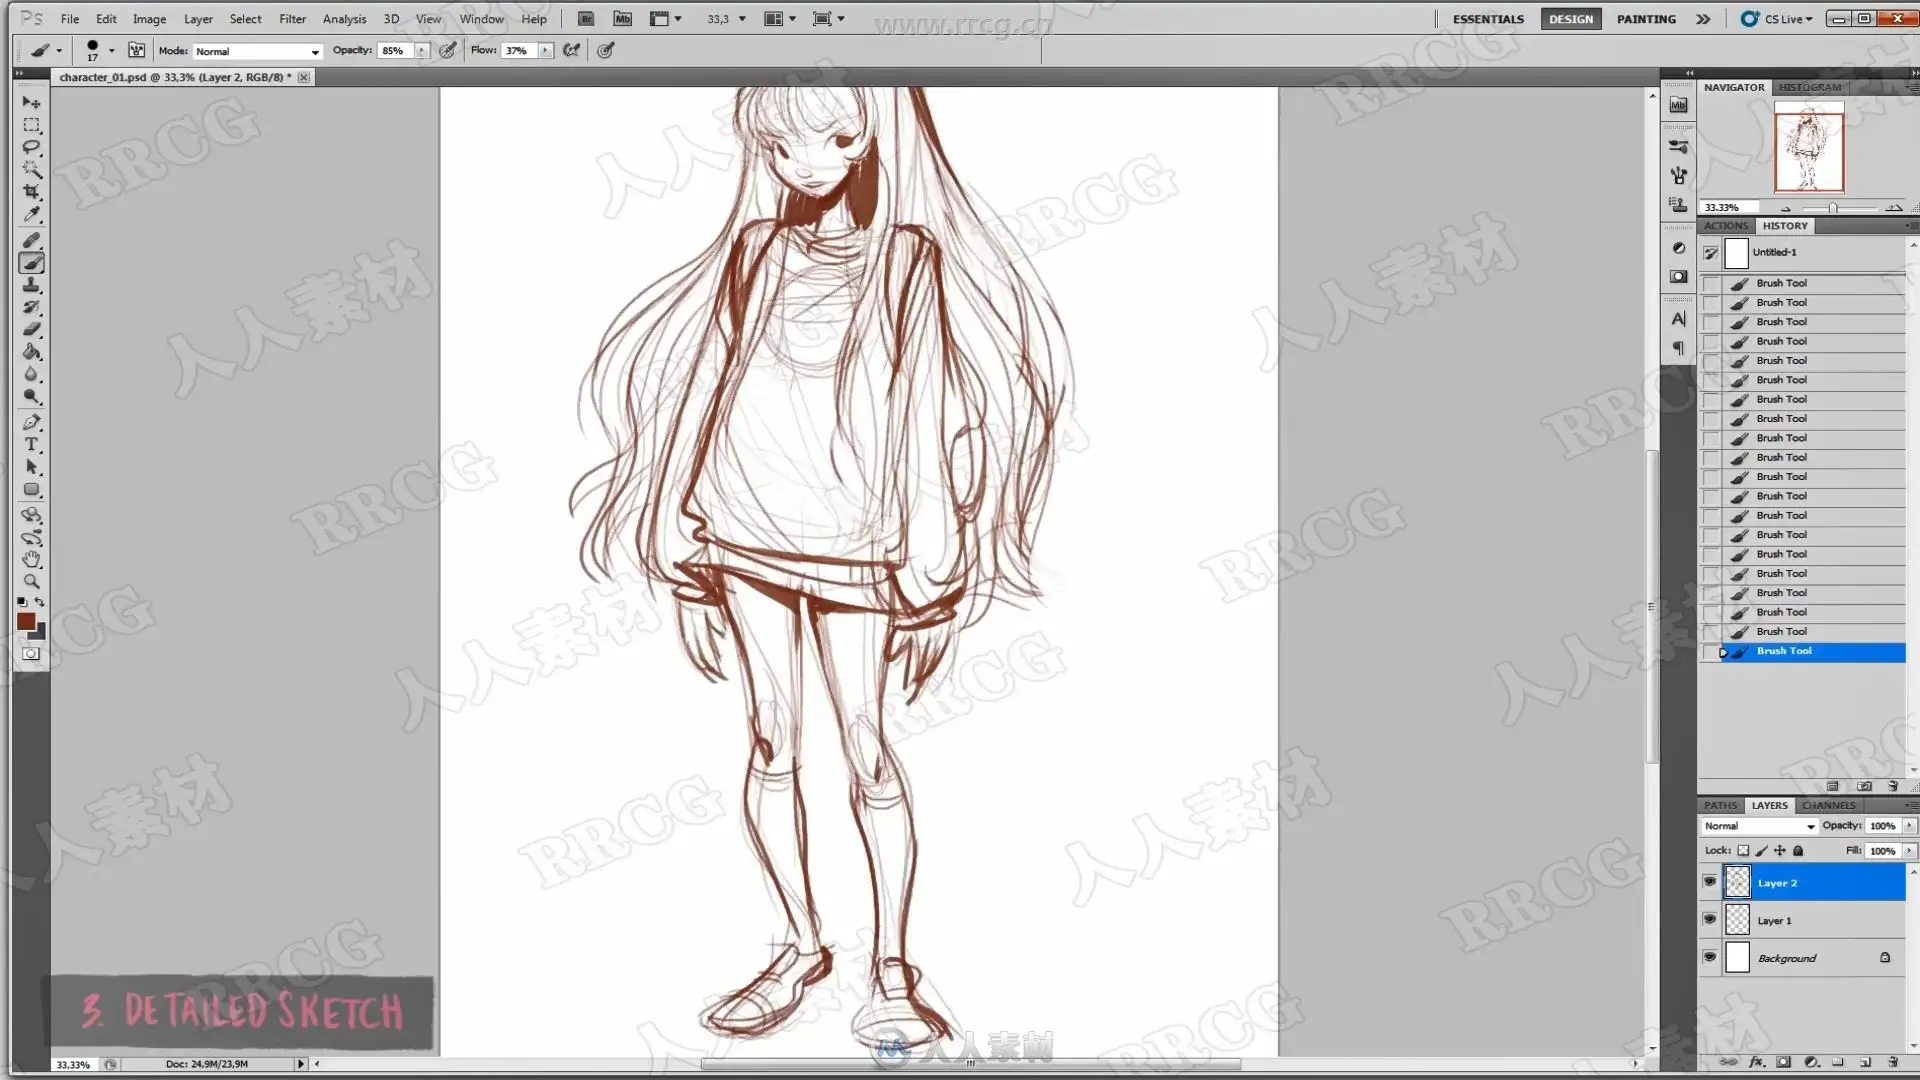Screen dimensions: 1920x1080
Task: Enable airbrush mode in options bar
Action: coord(572,50)
